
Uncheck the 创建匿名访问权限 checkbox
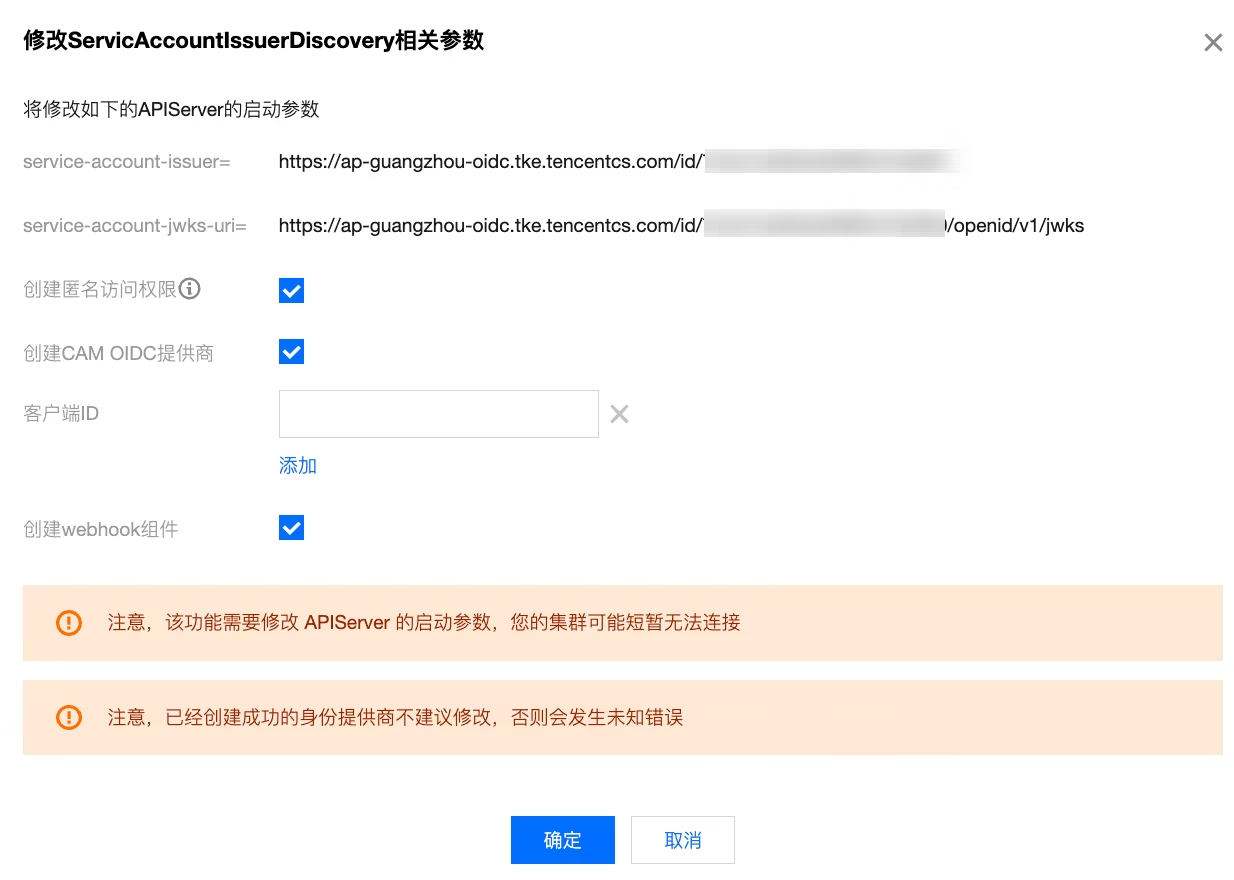point(291,291)
